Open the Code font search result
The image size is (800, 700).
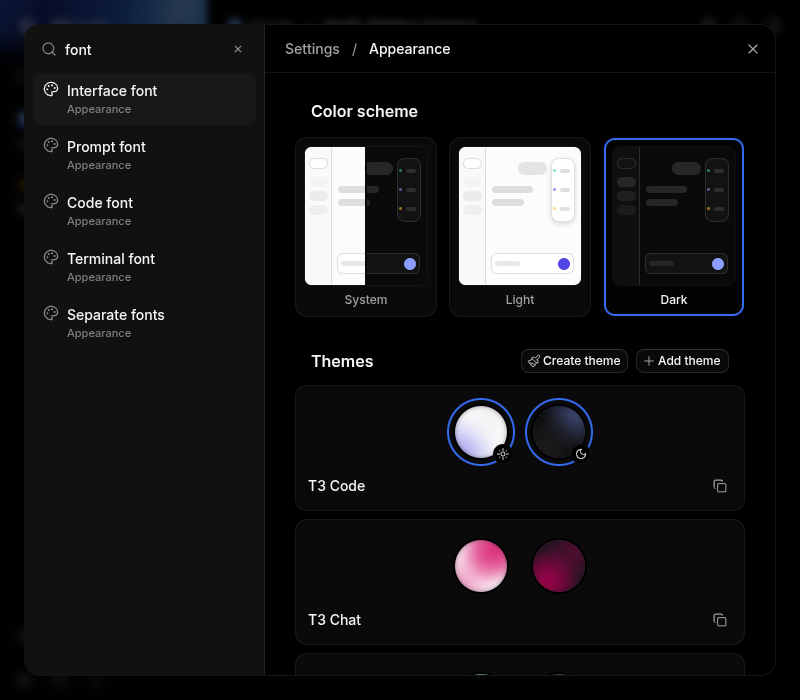(144, 211)
